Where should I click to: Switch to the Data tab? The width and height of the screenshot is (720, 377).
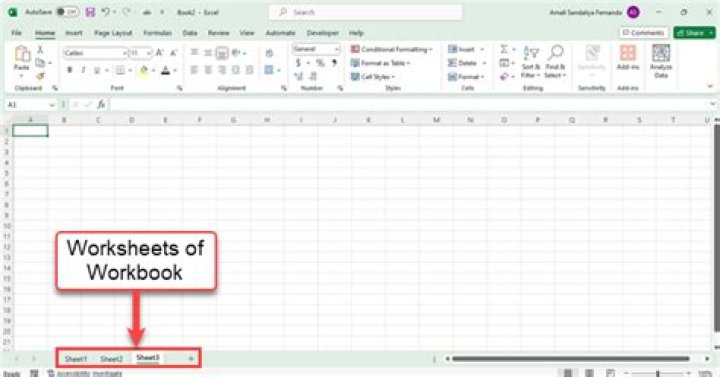tap(190, 33)
